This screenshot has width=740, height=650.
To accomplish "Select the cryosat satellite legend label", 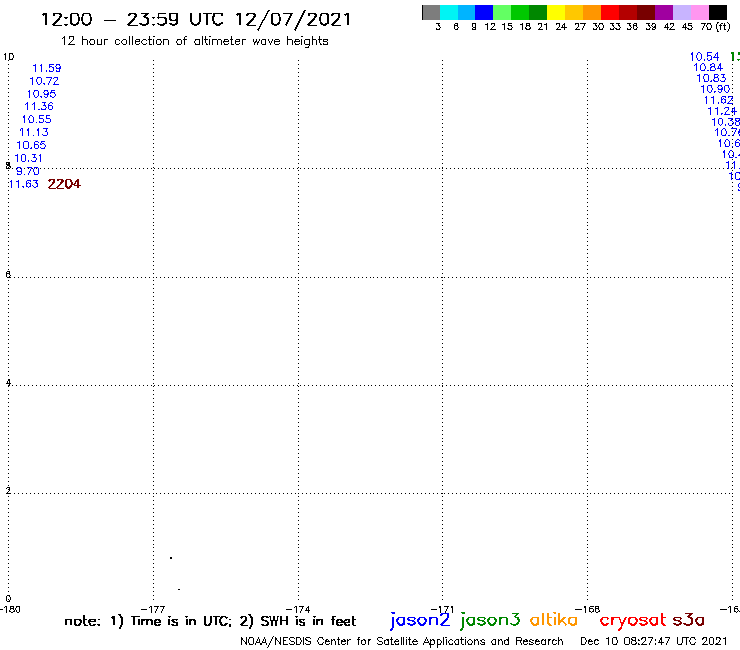I will click(633, 621).
